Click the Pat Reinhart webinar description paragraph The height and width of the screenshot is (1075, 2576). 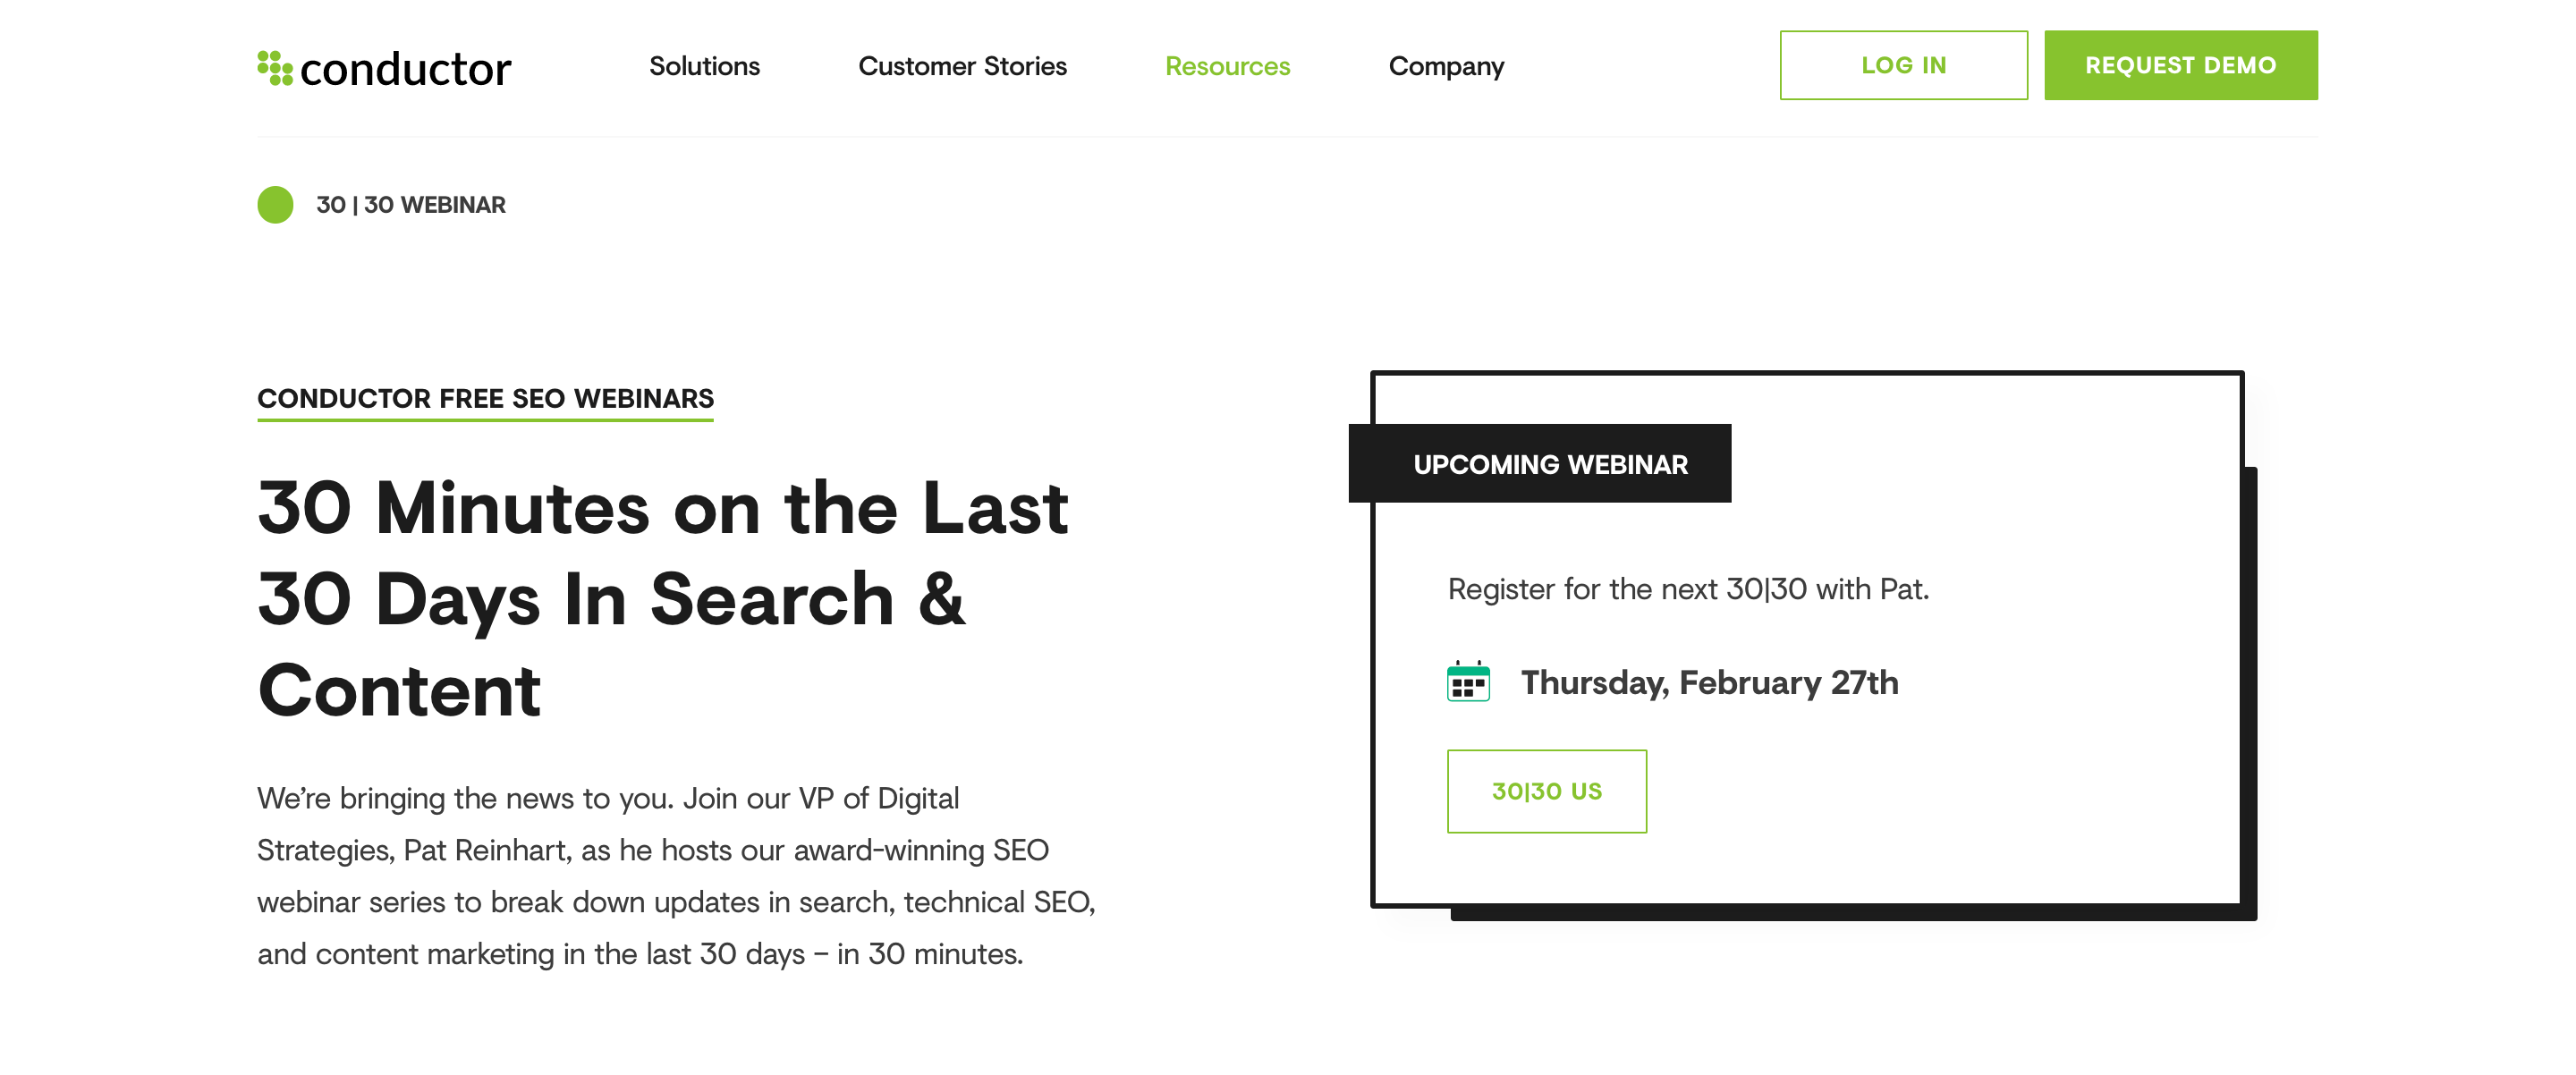point(676,876)
